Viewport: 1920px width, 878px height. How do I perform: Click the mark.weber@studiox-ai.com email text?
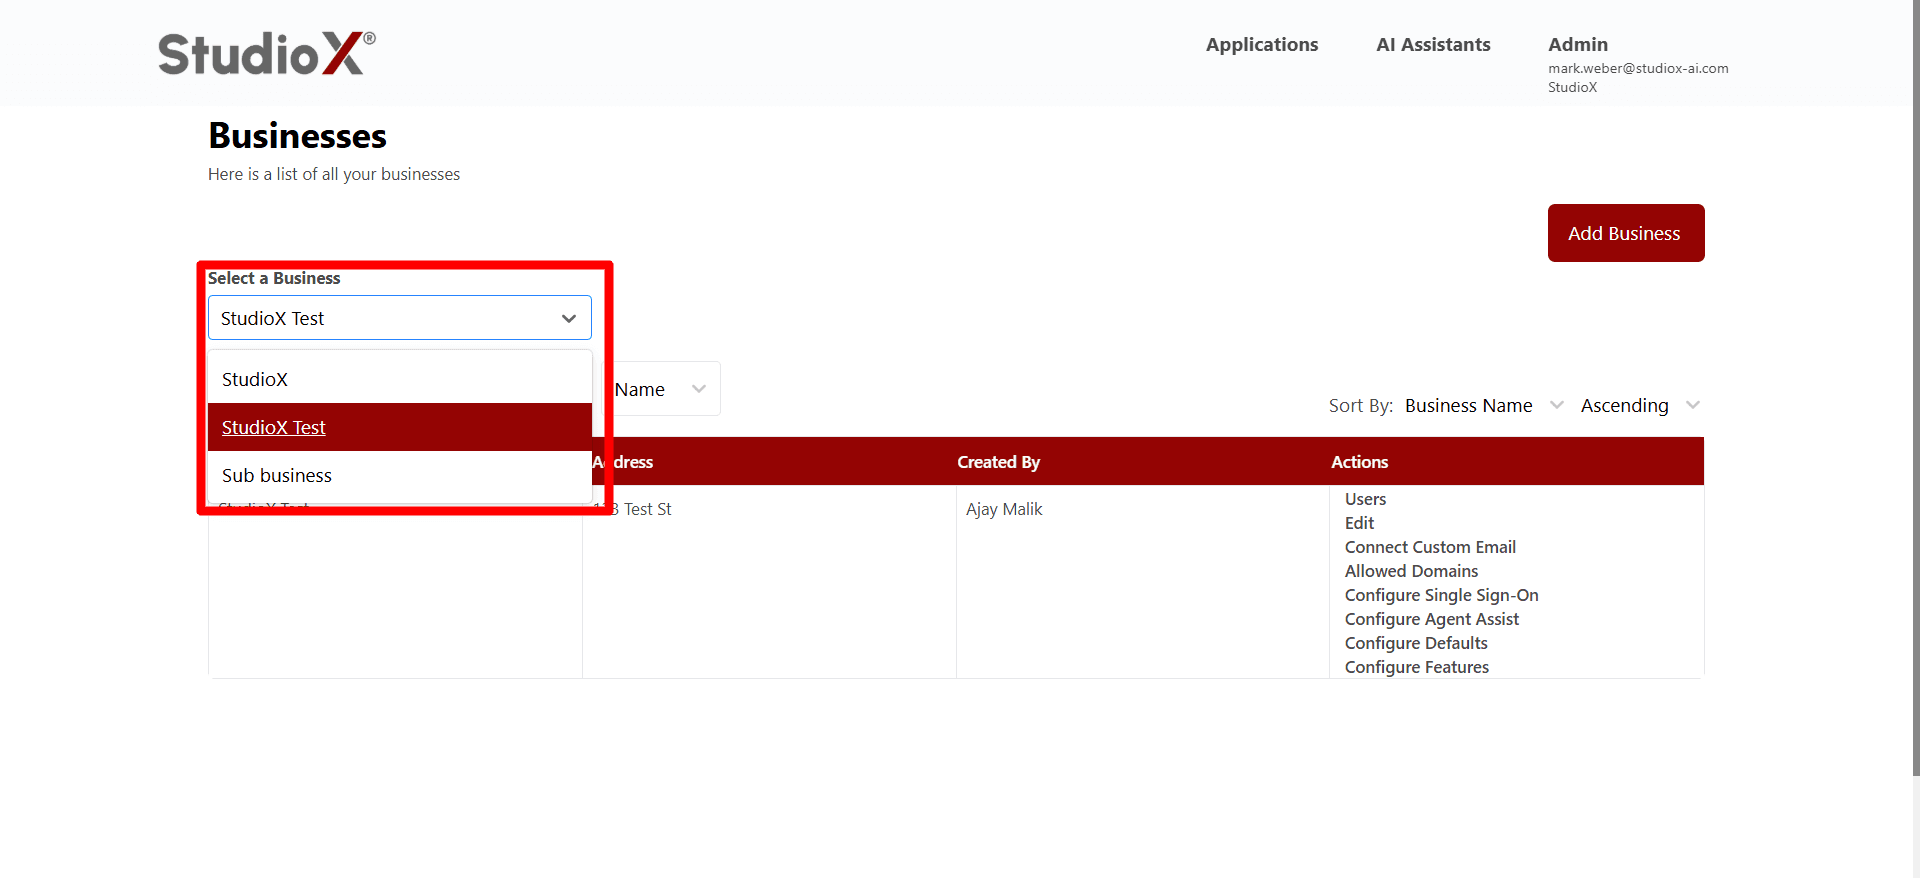[1638, 68]
